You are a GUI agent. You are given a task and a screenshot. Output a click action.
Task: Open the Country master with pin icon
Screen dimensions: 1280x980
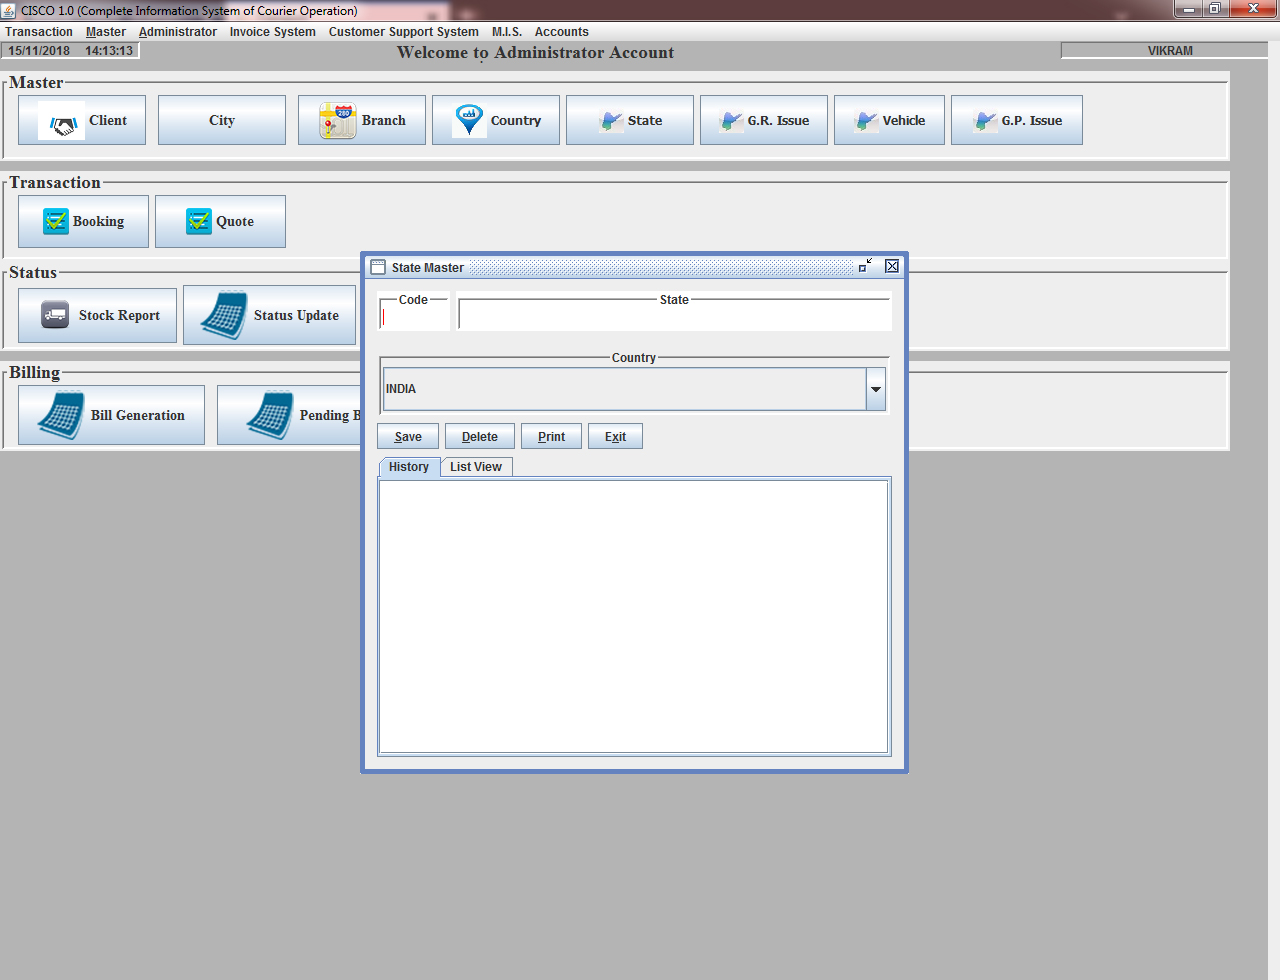click(x=496, y=120)
